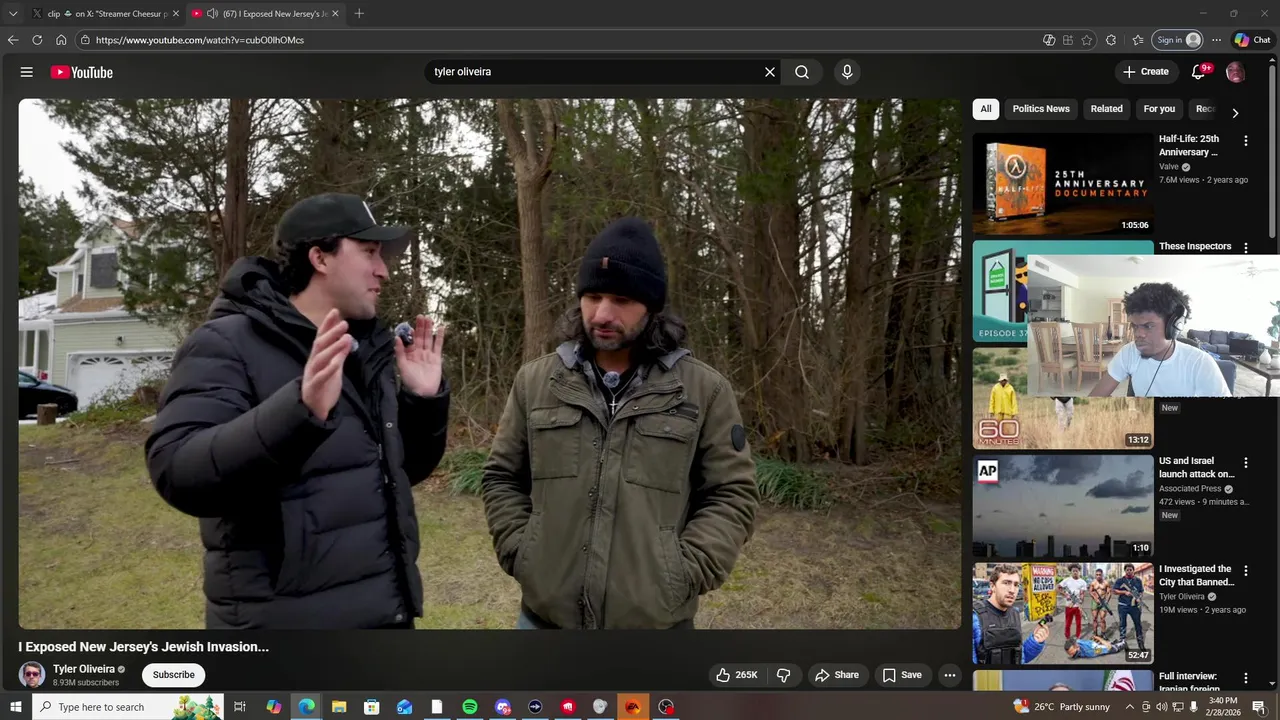
Task: Mute the YouTube tab via speaker icon
Action: pos(212,14)
